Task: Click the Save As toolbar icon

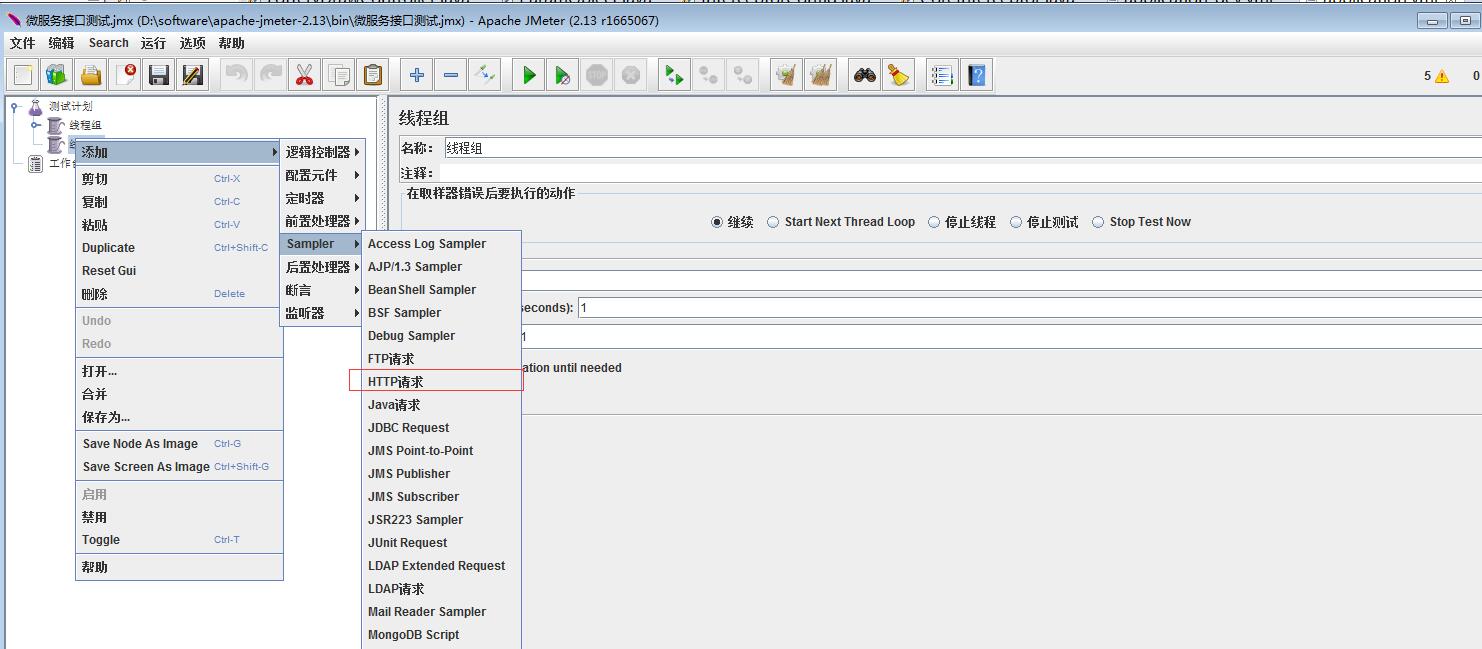Action: pyautogui.click(x=192, y=75)
